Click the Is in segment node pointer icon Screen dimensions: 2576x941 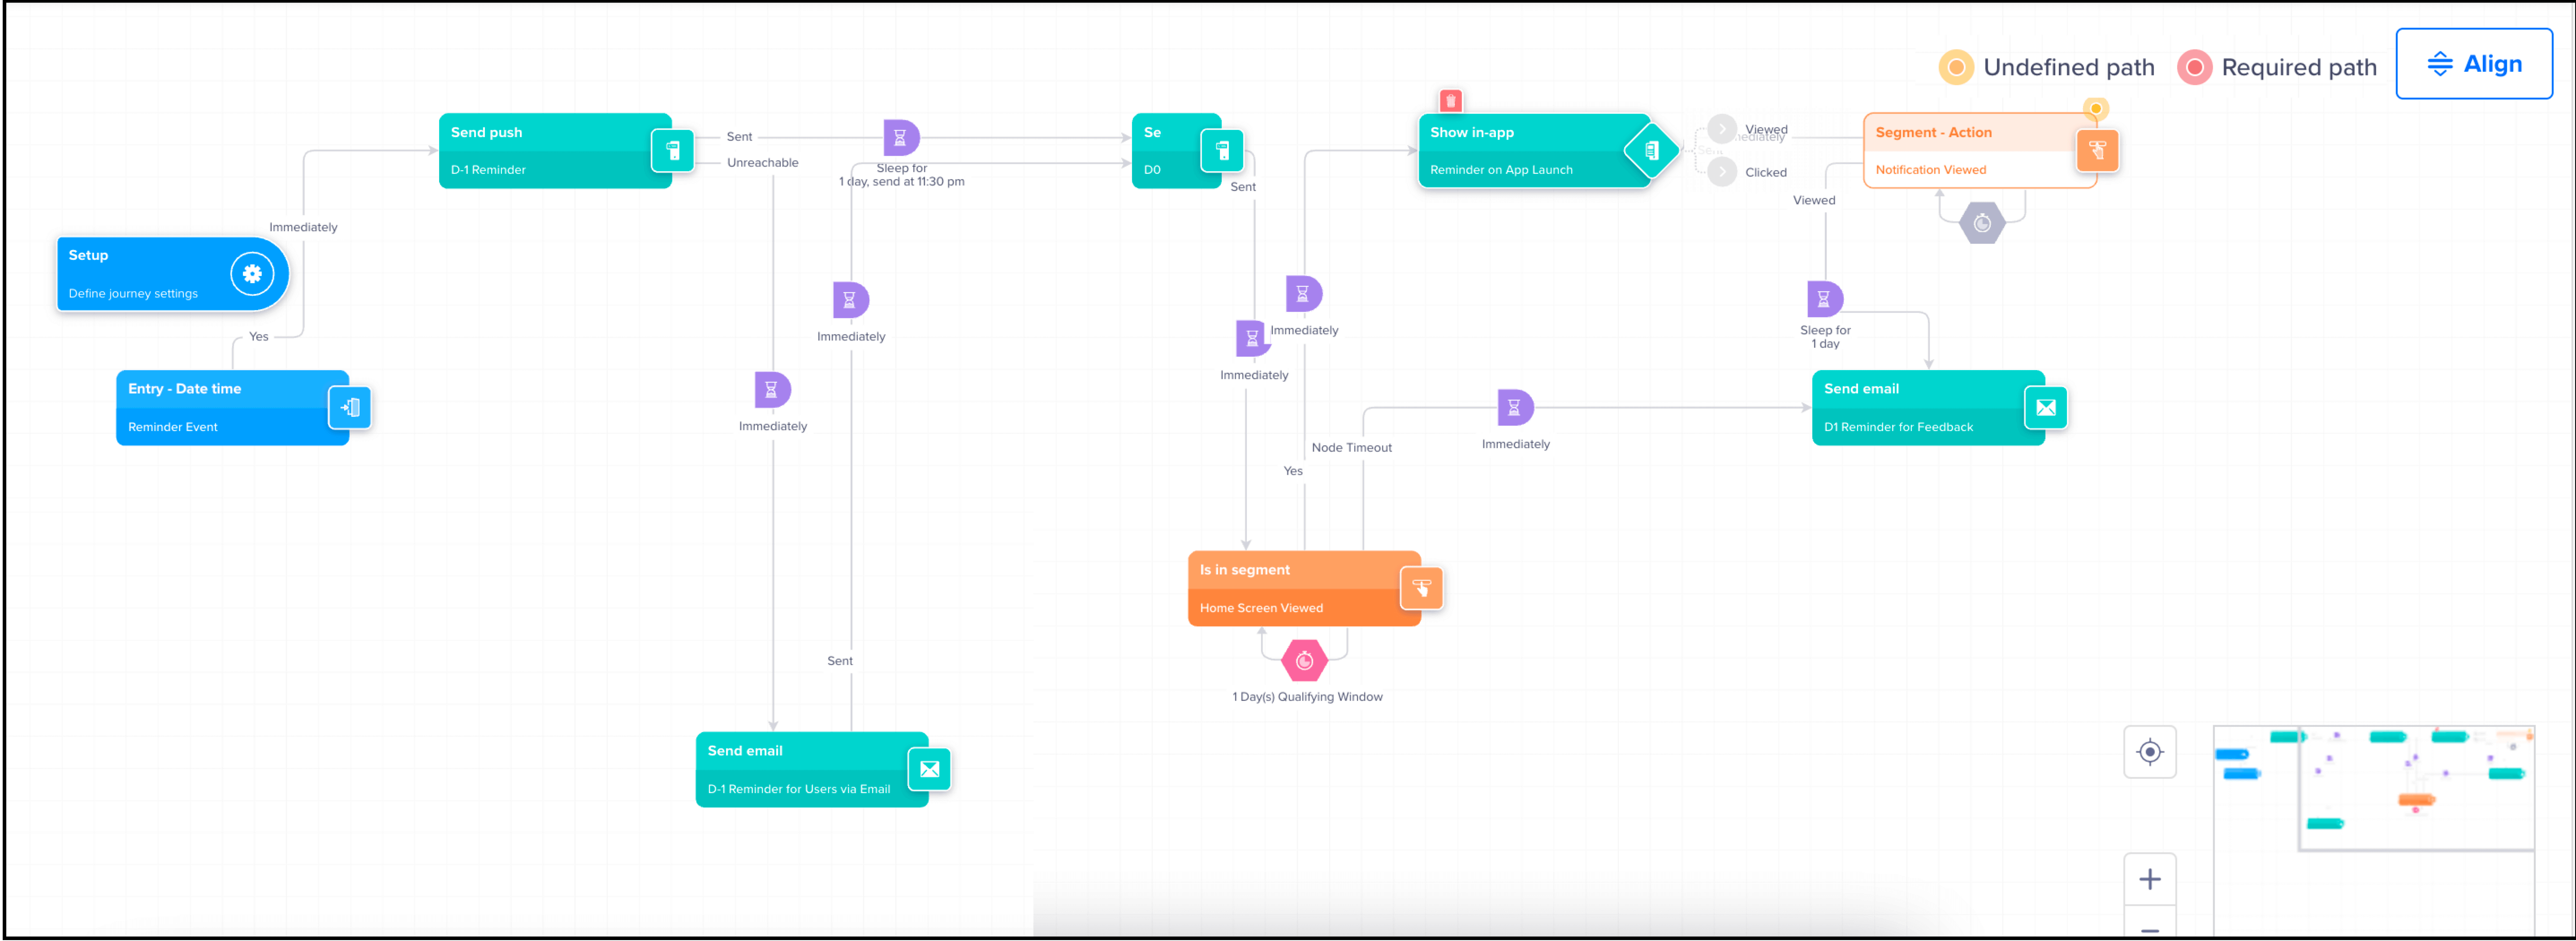point(1421,588)
